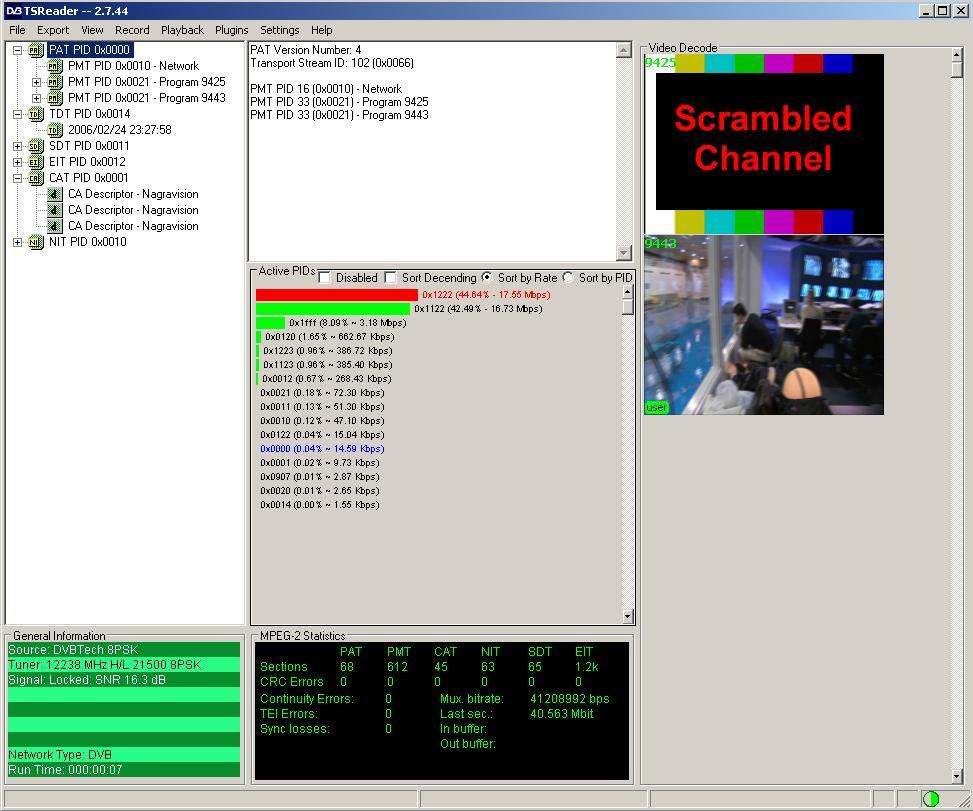Expand PMT PID 0x0021 Program 9443 node
The image size is (973, 811).
[36, 98]
